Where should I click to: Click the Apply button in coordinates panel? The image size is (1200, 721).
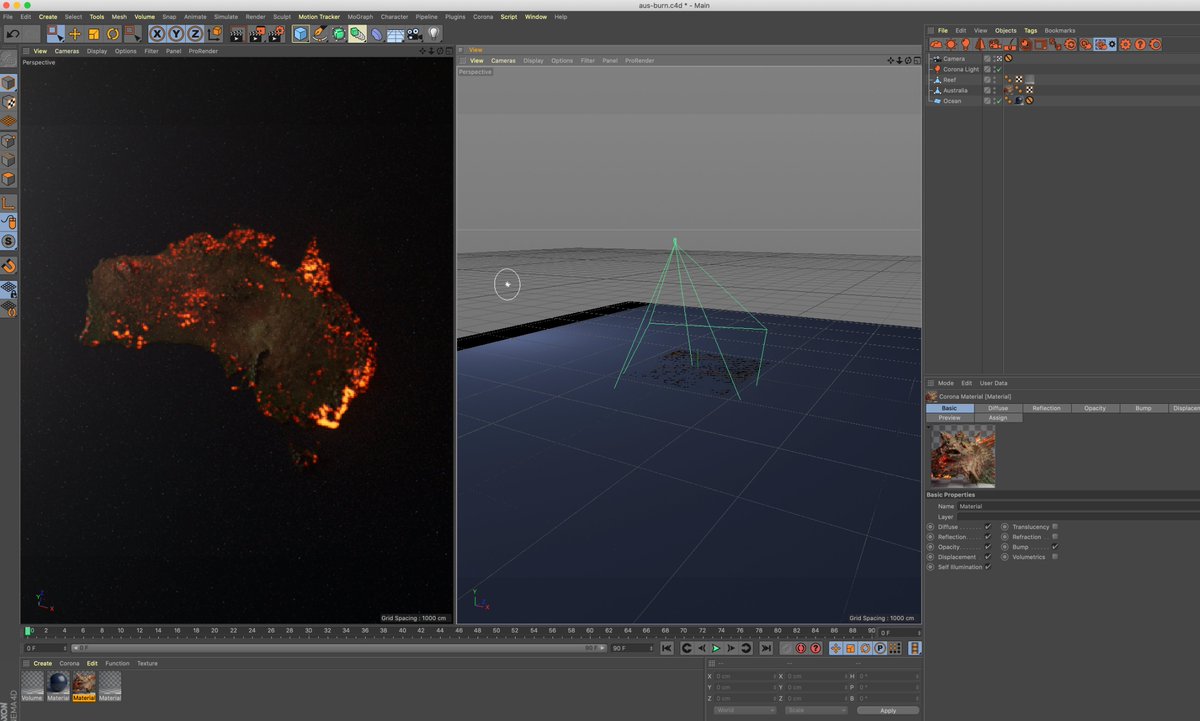click(x=888, y=710)
